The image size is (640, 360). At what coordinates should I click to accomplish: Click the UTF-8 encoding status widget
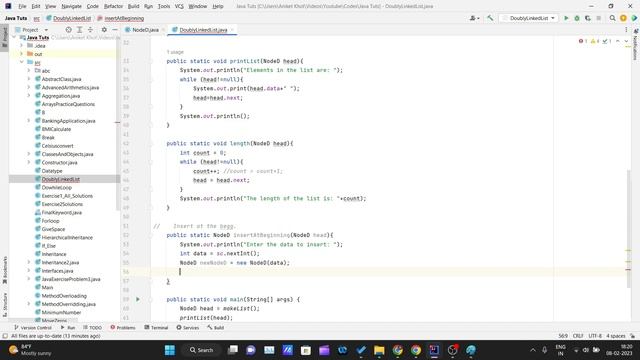pyautogui.click(x=595, y=336)
